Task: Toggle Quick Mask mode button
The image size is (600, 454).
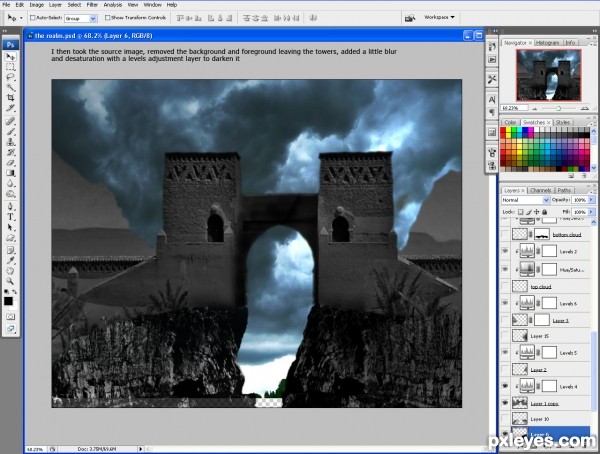Action: 10,317
